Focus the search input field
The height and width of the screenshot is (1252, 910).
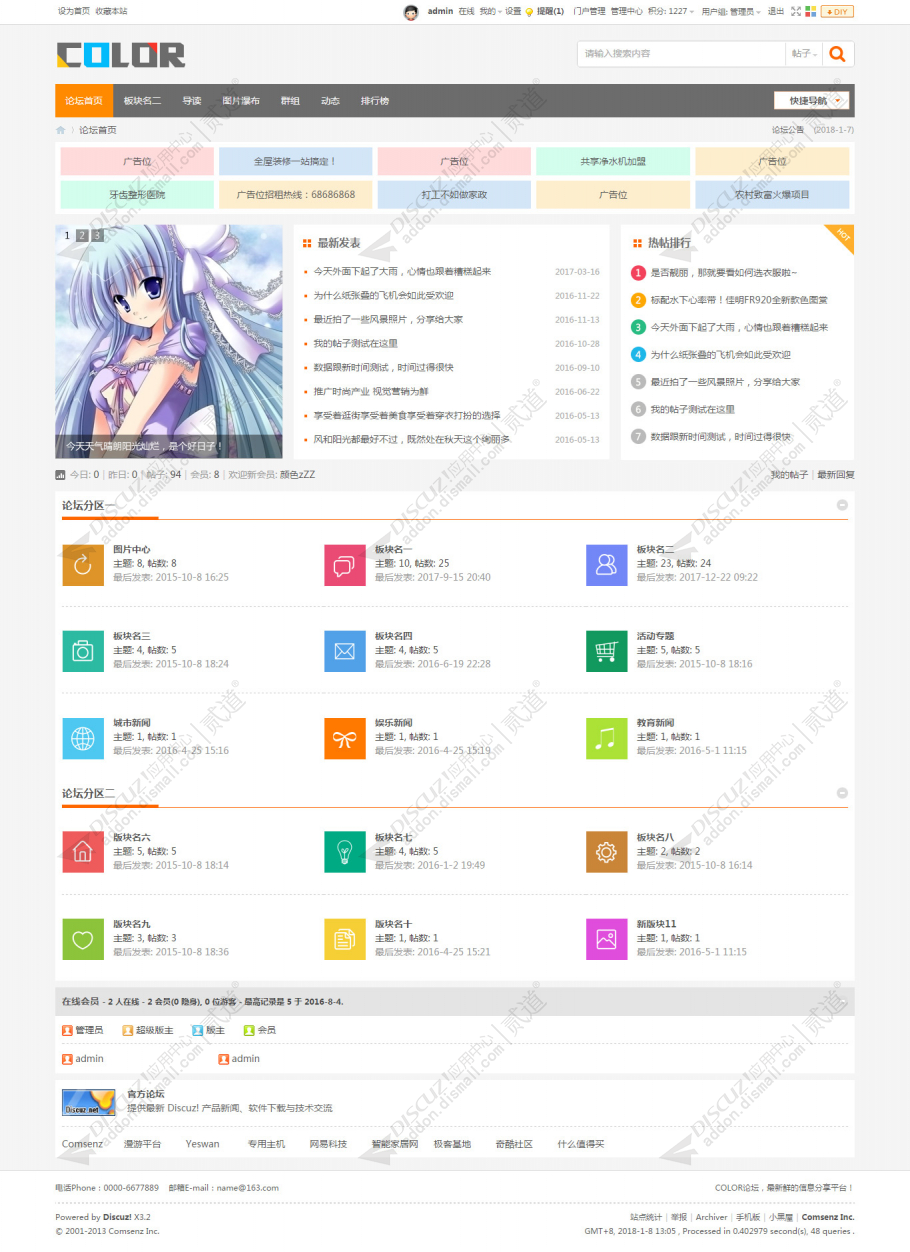coord(681,54)
